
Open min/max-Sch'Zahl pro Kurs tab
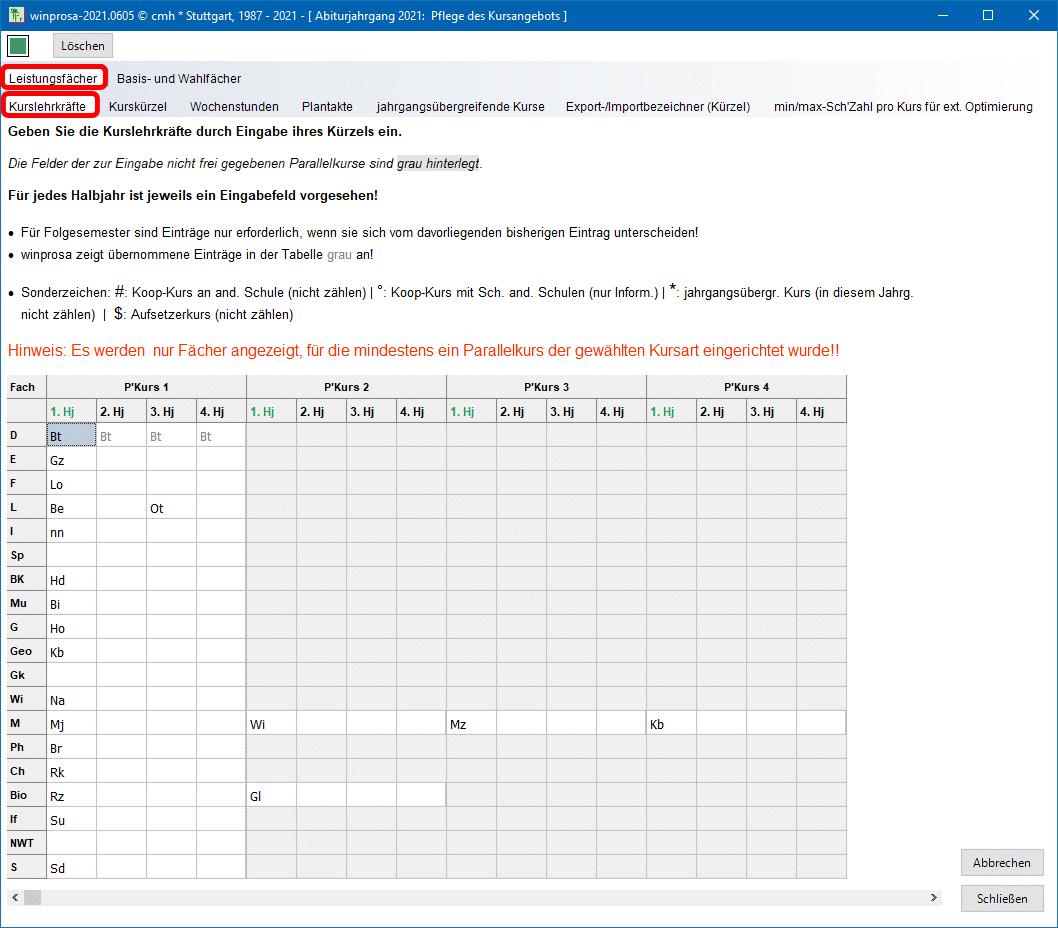[x=903, y=107]
